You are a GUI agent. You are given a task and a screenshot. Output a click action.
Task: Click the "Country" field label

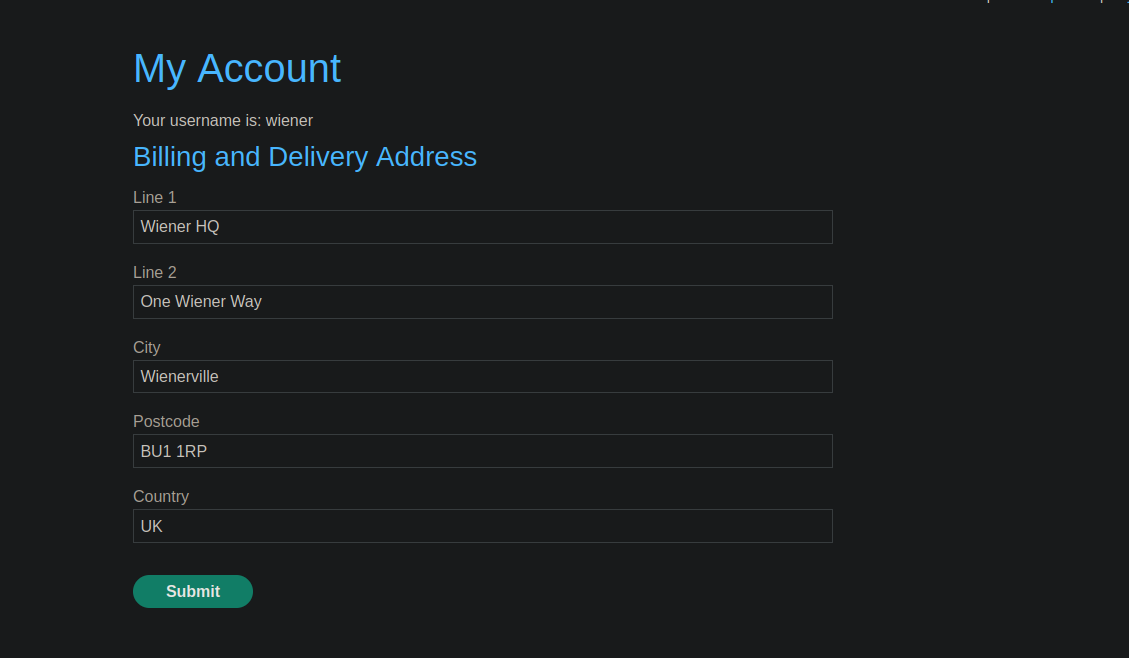click(x=161, y=497)
